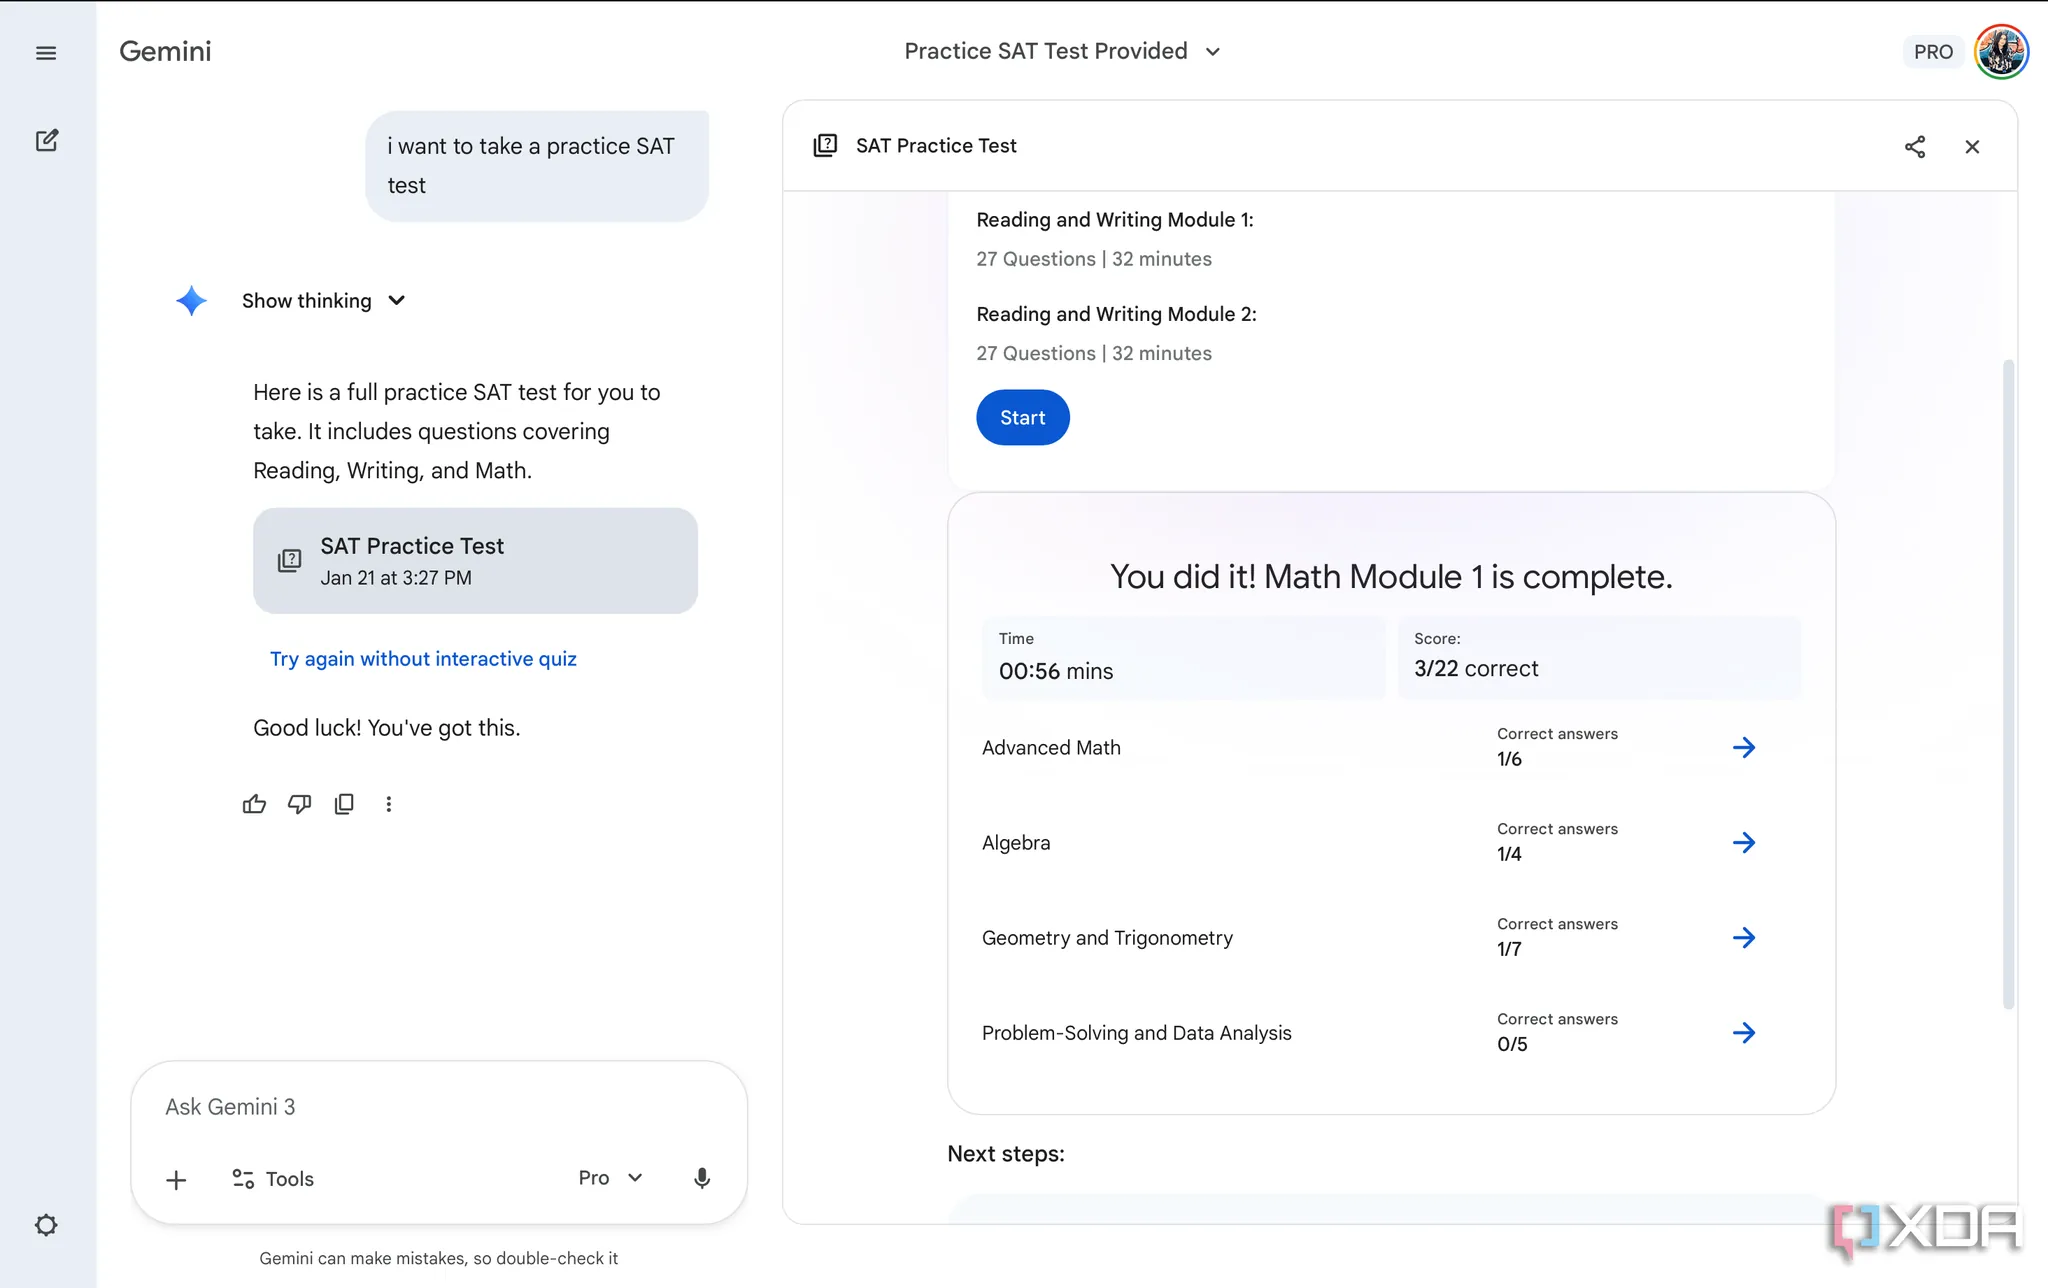Click the Problem-Solving and Data Analysis label
The height and width of the screenshot is (1288, 2048).
click(x=1137, y=1033)
